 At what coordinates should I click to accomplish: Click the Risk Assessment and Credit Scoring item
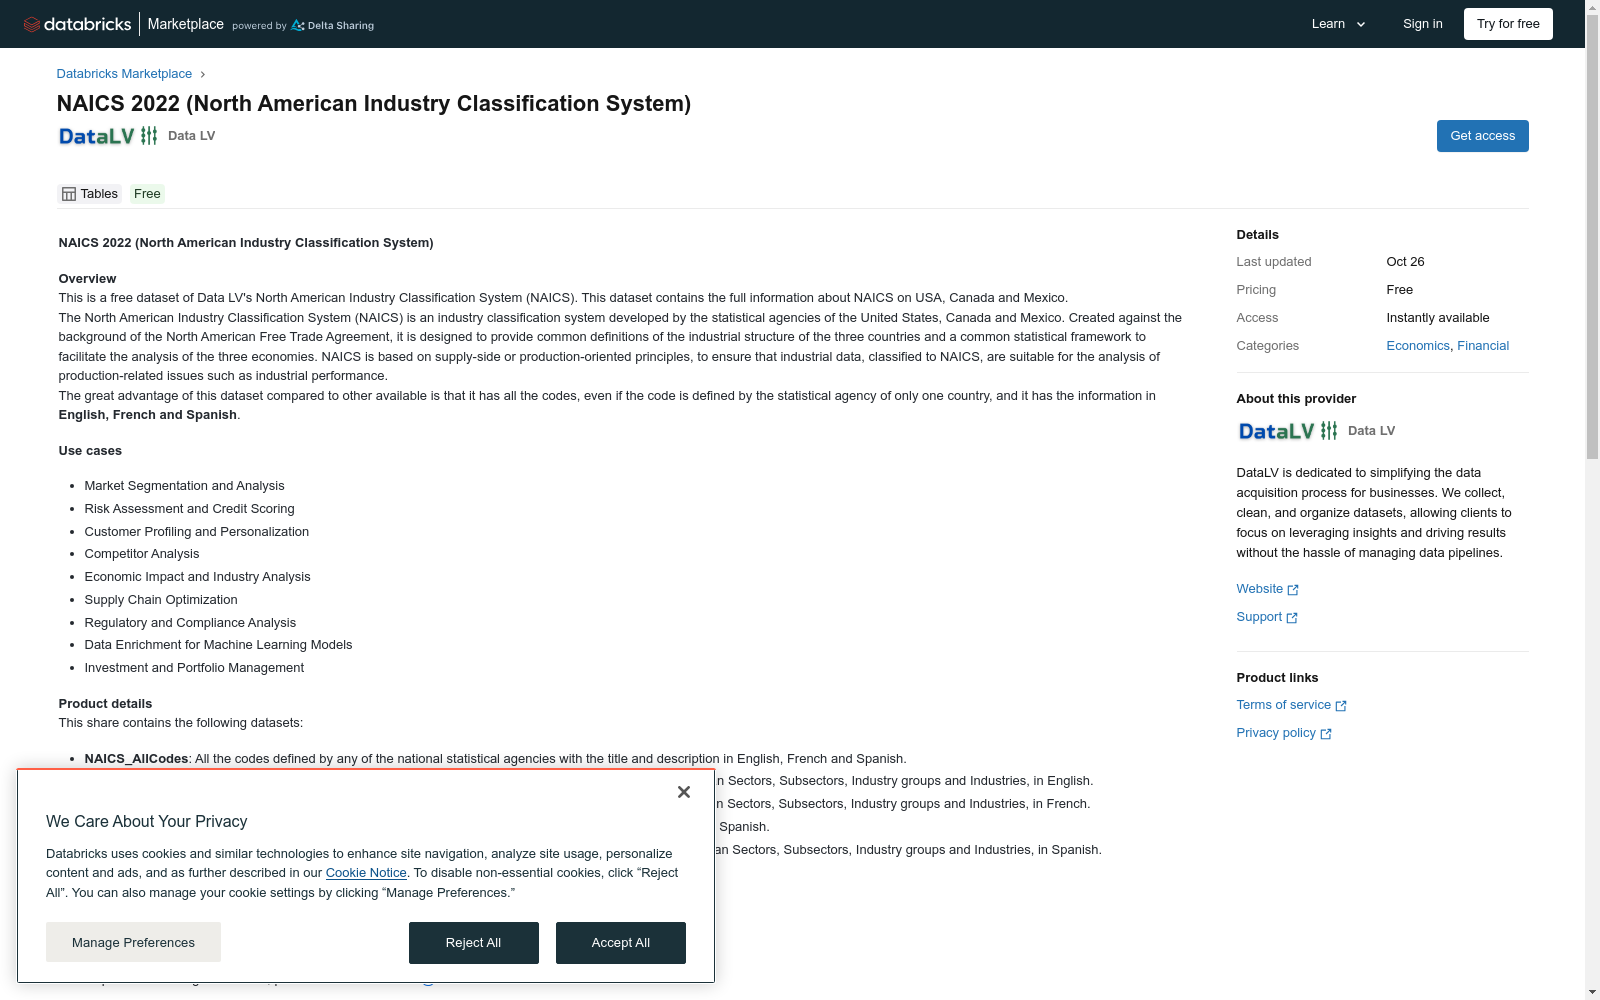coord(190,509)
